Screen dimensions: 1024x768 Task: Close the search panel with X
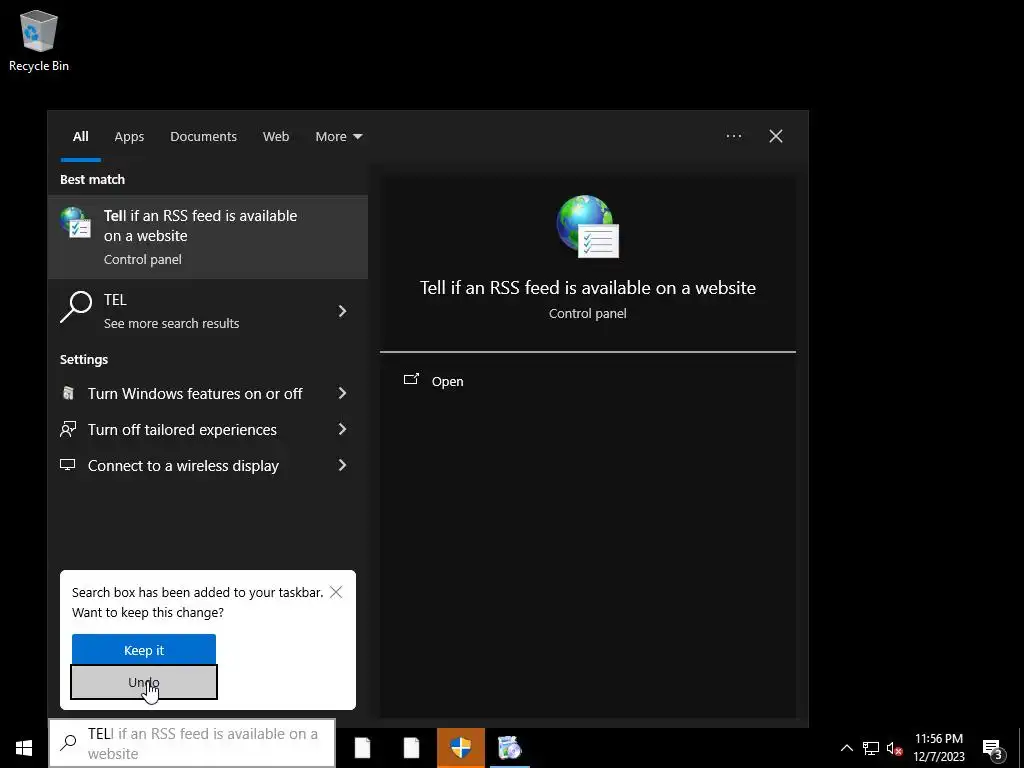[x=776, y=136]
